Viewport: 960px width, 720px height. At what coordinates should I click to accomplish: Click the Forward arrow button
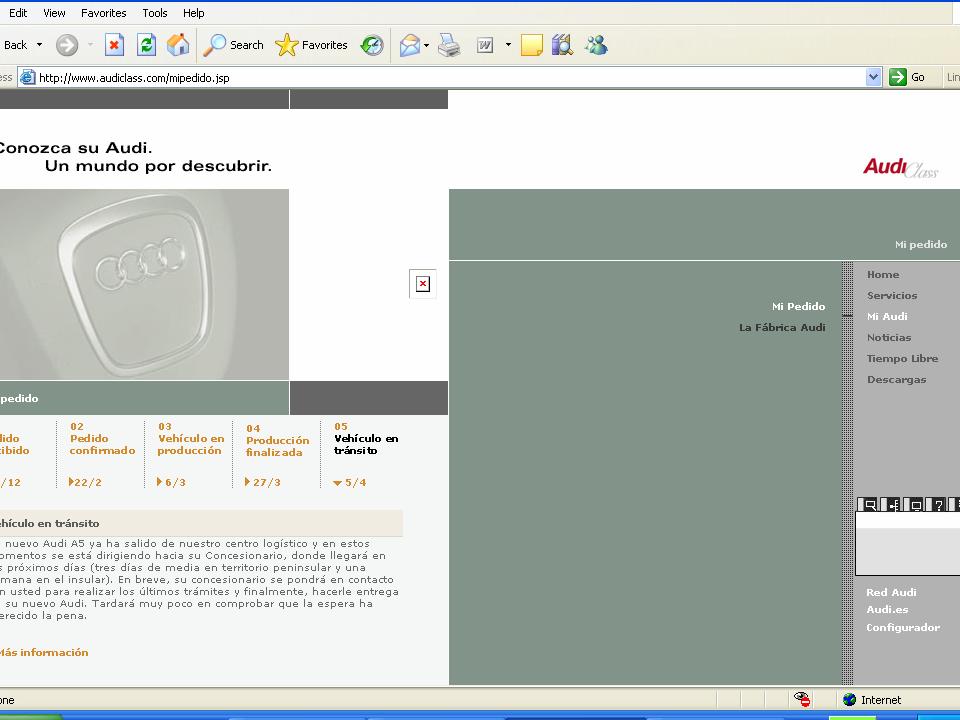(x=67, y=45)
